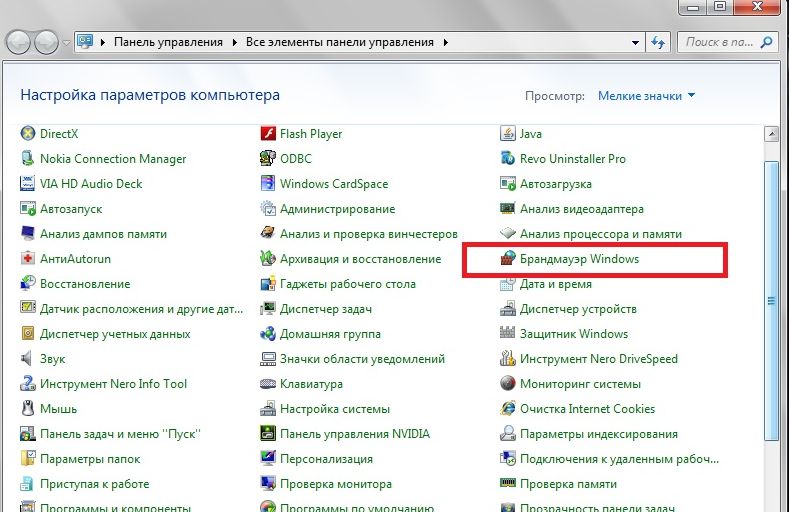Image resolution: width=789 pixels, height=512 pixels.
Task: Open Проверка монитора link
Action: (336, 484)
